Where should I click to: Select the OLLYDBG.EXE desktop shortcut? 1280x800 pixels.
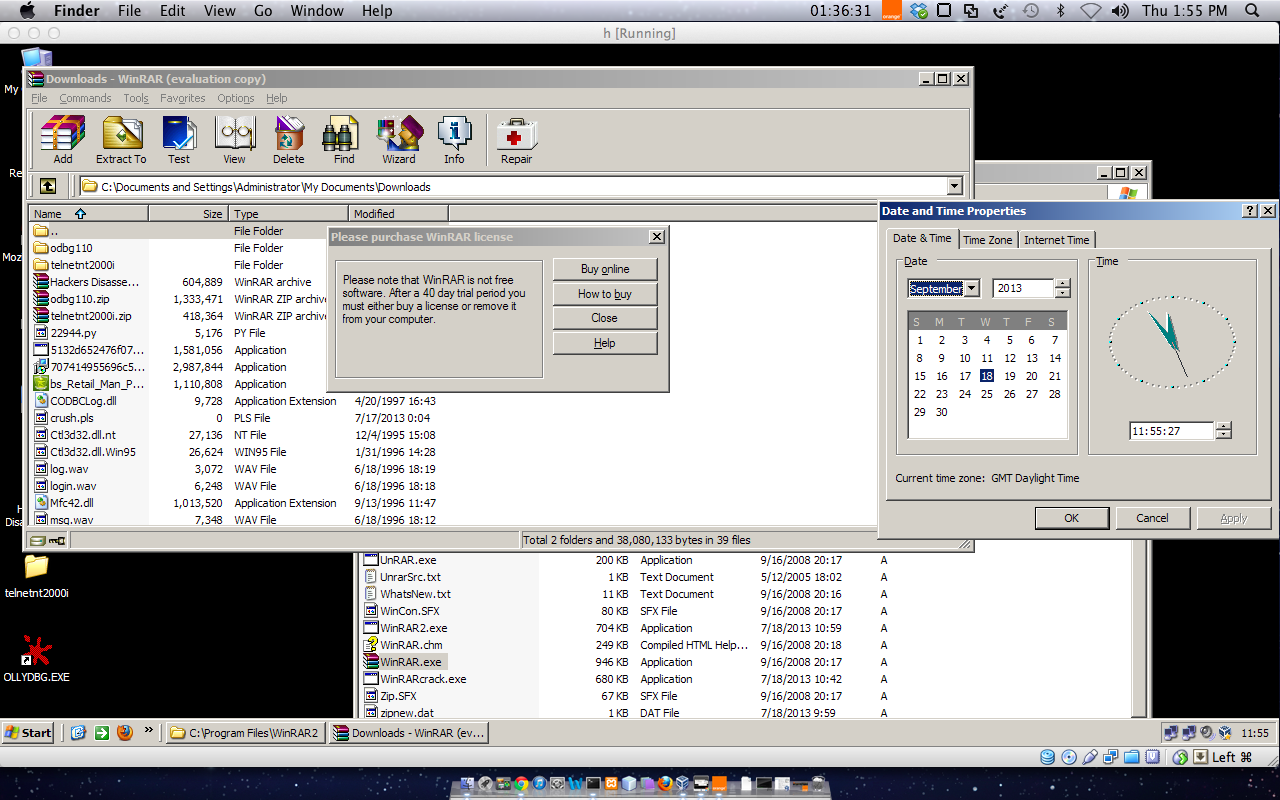(37, 660)
